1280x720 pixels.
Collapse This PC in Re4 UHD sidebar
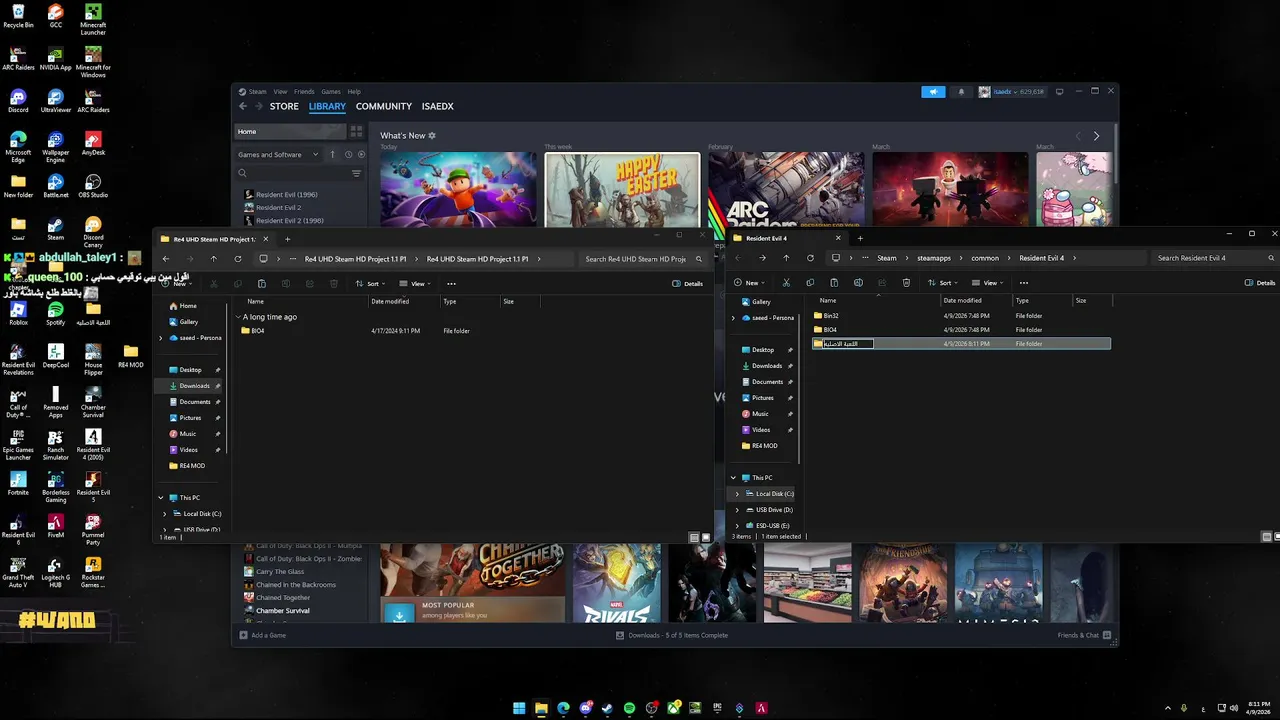pyautogui.click(x=161, y=498)
